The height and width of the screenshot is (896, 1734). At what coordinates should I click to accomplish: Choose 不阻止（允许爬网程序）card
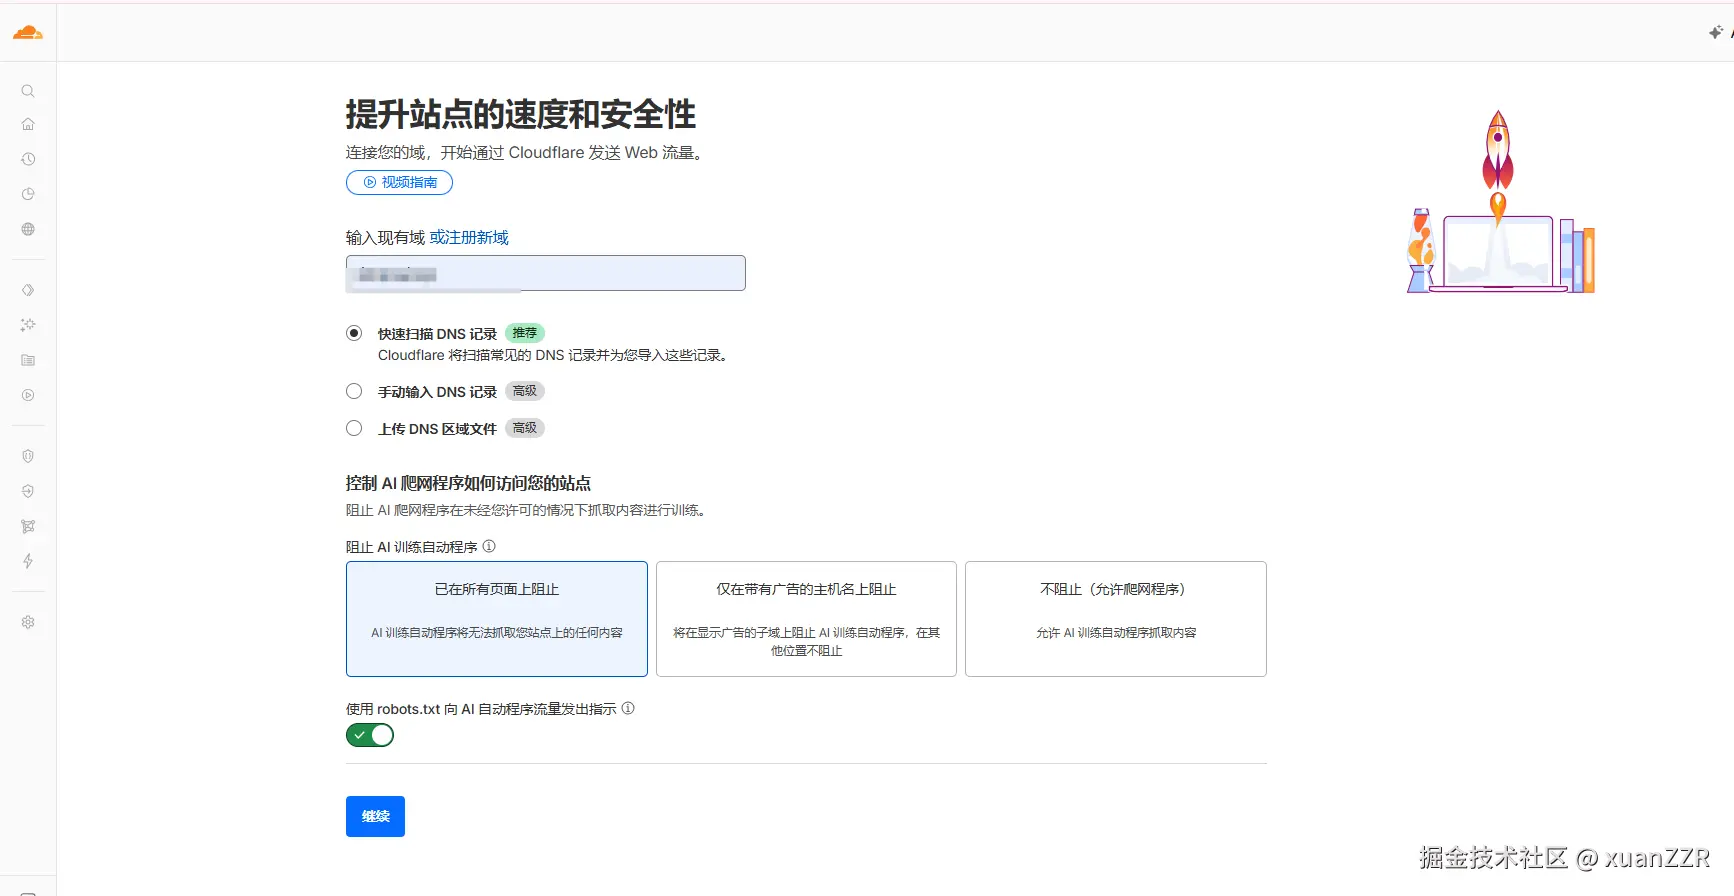(x=1116, y=619)
